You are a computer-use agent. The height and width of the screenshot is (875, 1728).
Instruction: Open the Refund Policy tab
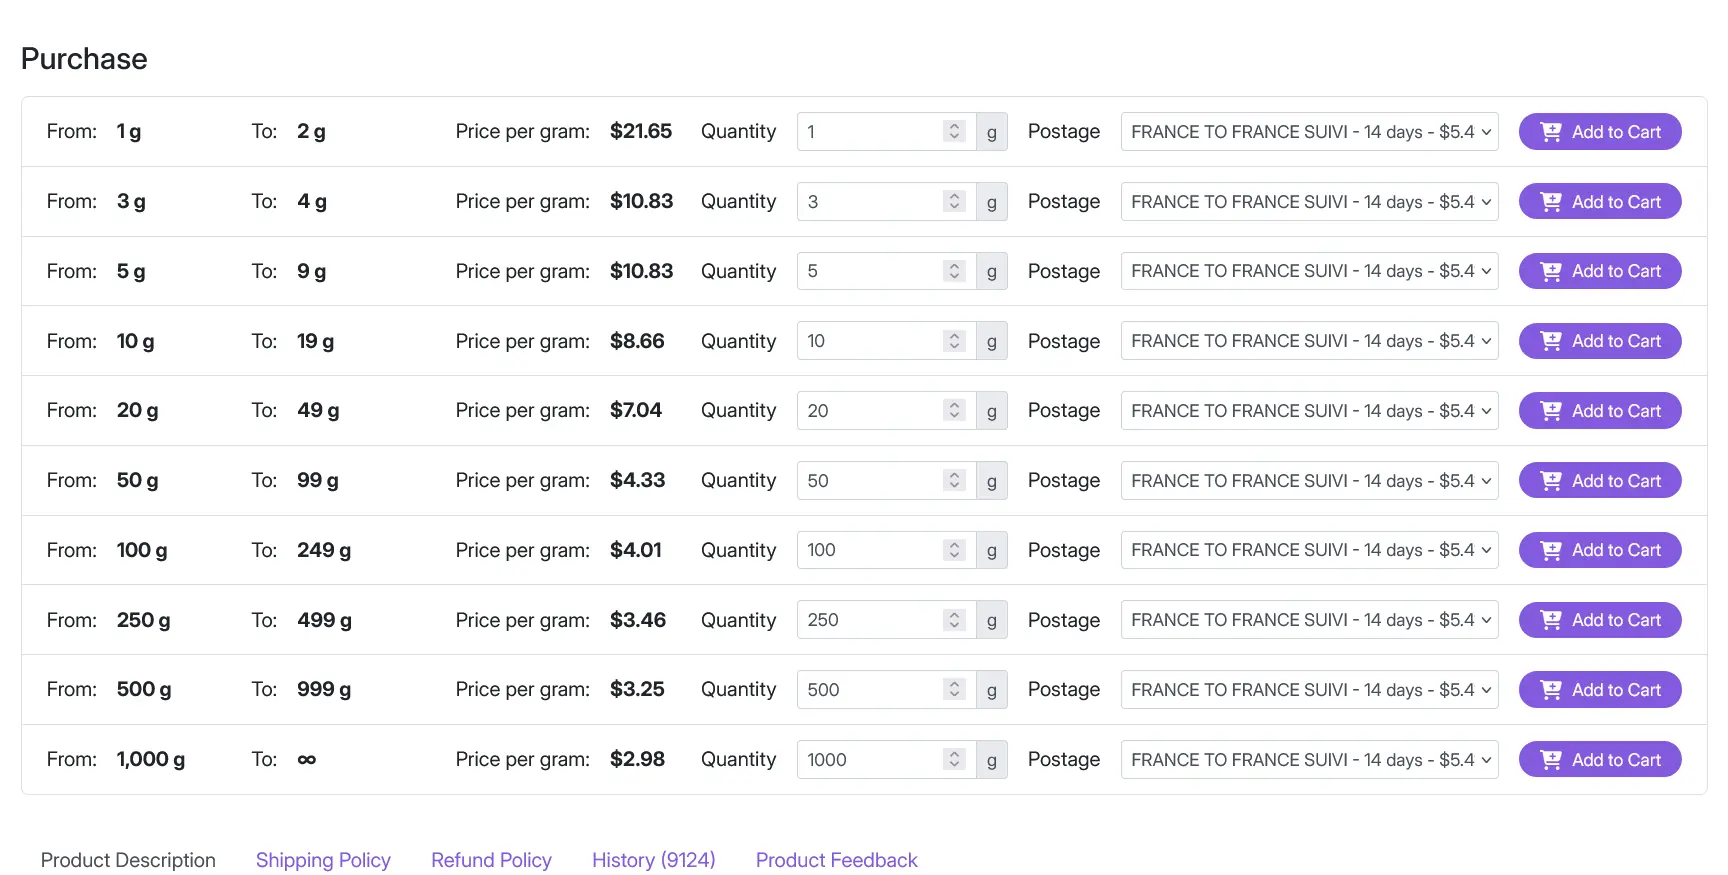(x=491, y=860)
